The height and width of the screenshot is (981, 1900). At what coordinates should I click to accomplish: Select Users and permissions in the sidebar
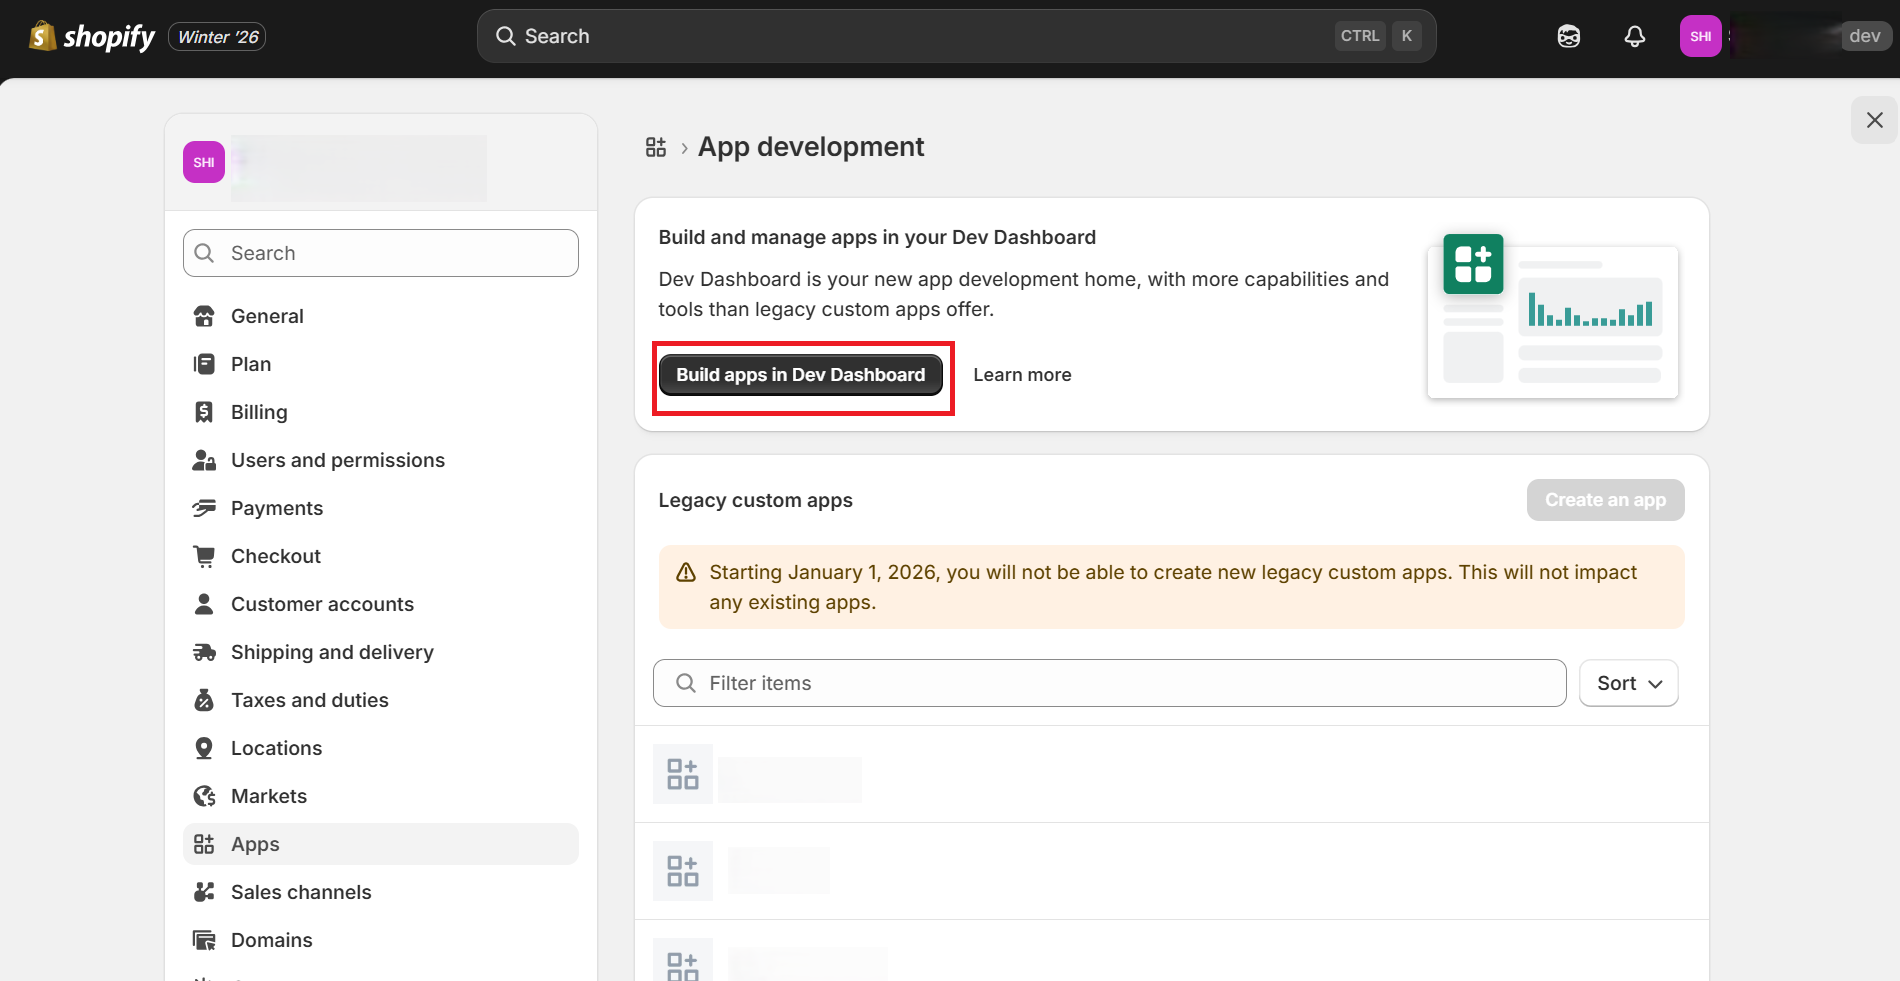(337, 460)
